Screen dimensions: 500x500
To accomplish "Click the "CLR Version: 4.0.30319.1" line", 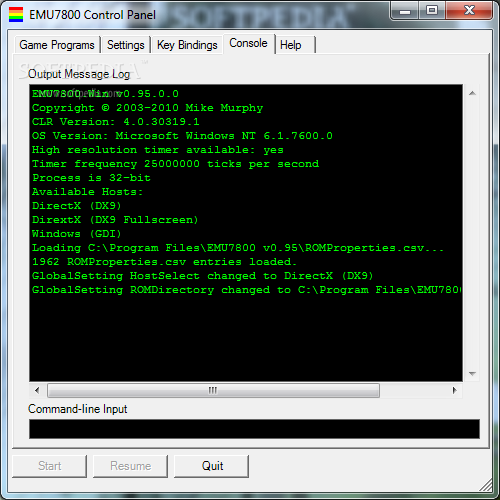I will click(116, 122).
